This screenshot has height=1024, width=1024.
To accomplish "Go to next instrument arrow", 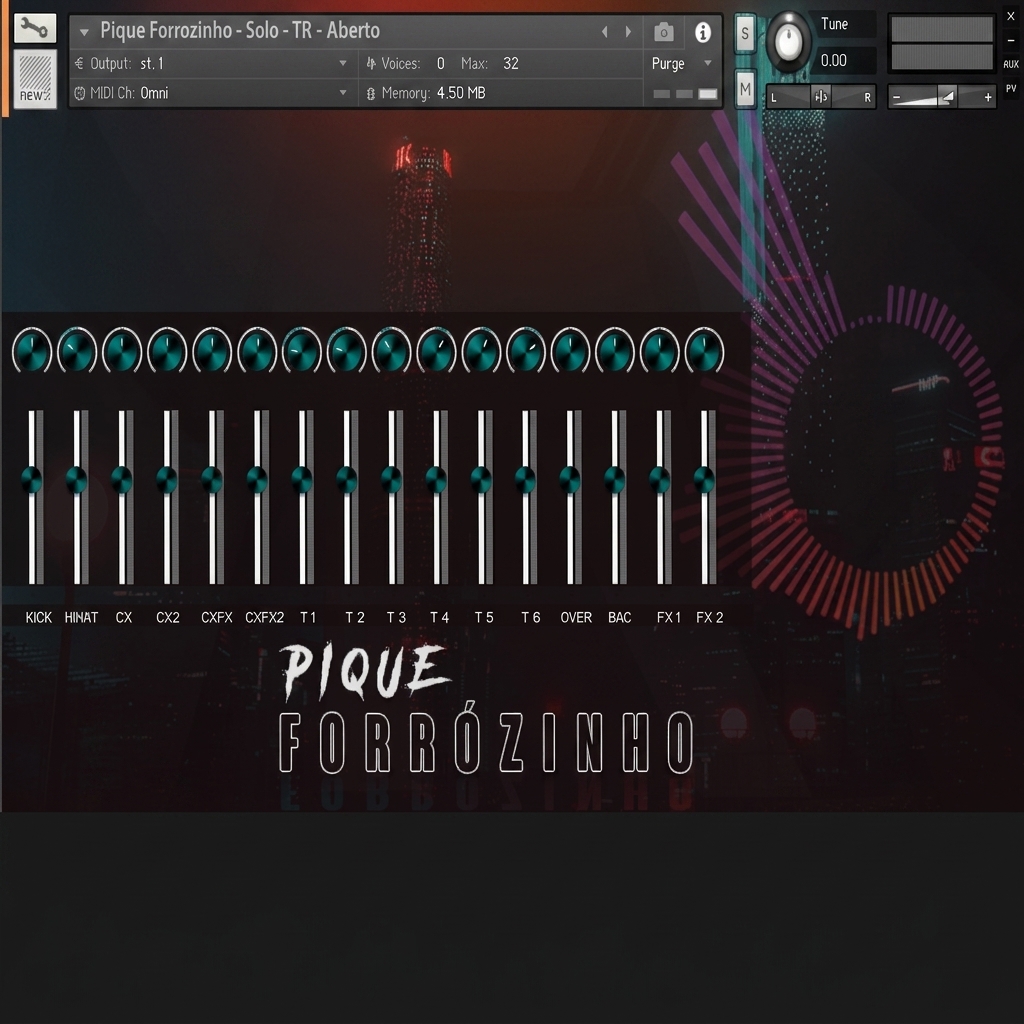I will pyautogui.click(x=628, y=31).
